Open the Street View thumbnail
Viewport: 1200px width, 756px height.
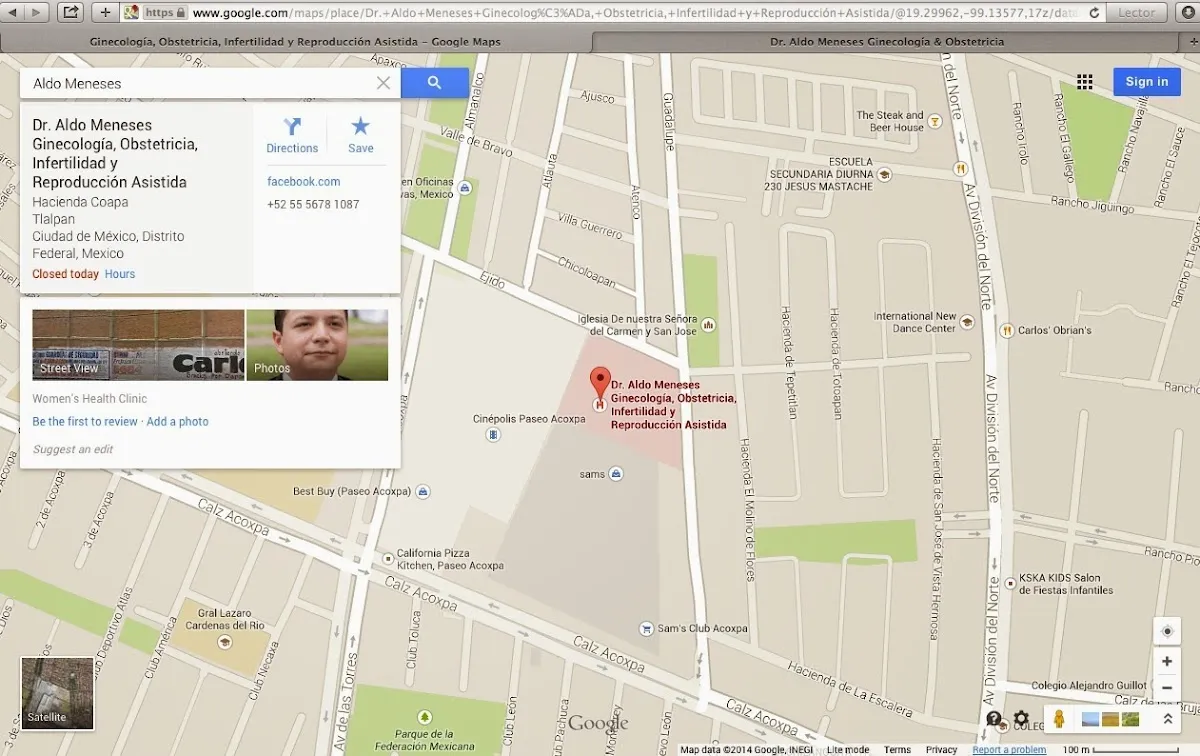point(138,345)
